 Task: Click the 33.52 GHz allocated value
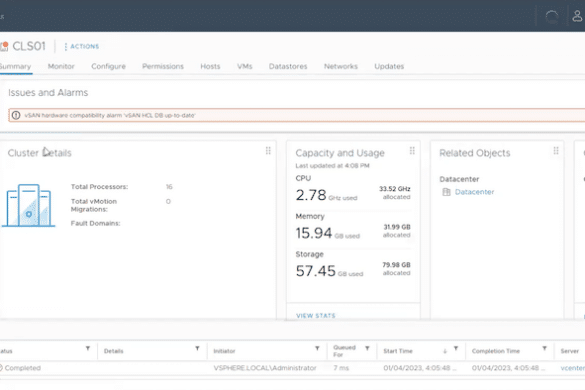coord(395,193)
